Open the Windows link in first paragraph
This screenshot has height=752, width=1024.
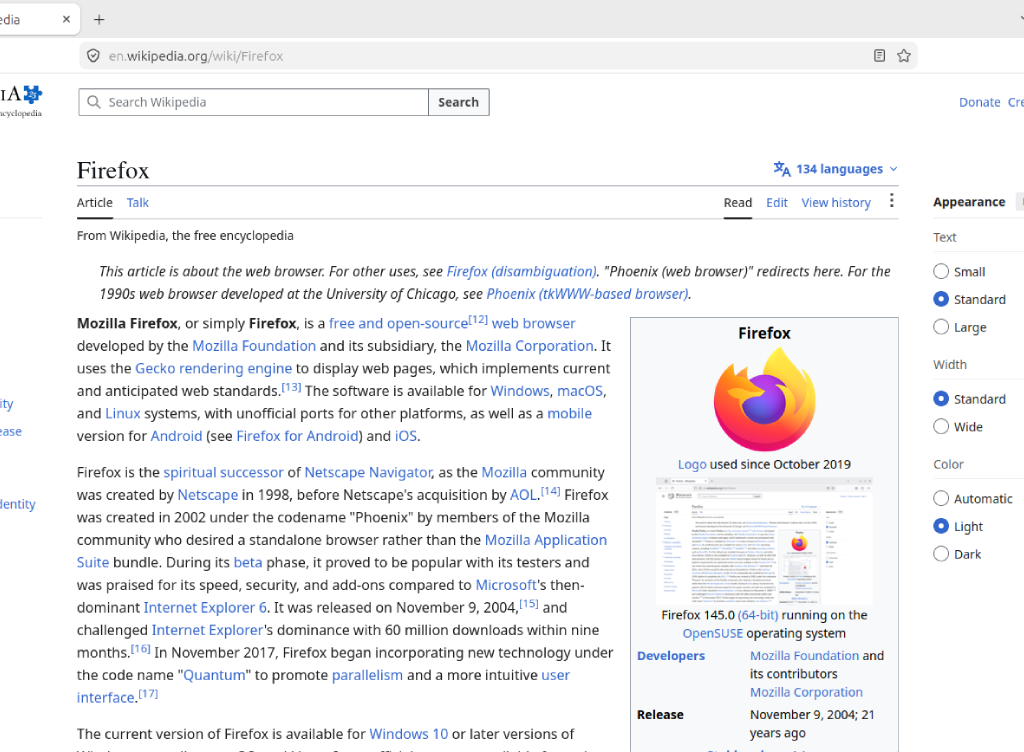[x=520, y=391]
